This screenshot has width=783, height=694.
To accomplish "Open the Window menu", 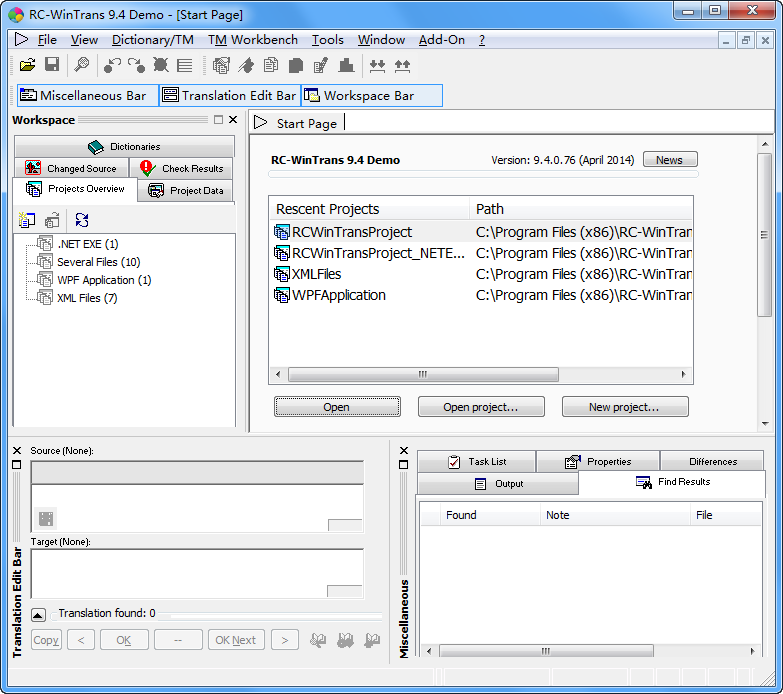I will [x=381, y=40].
